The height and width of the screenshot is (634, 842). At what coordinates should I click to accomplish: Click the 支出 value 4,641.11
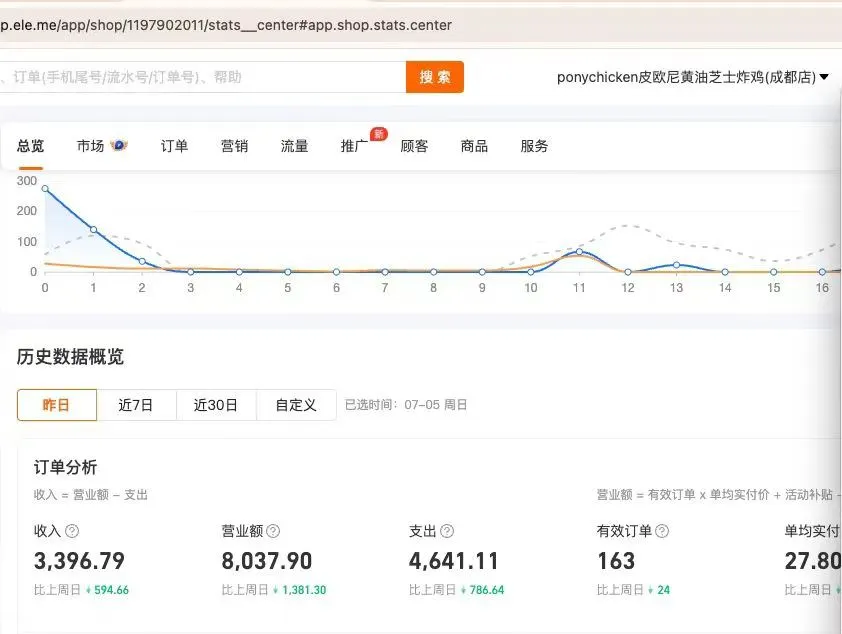click(x=454, y=561)
